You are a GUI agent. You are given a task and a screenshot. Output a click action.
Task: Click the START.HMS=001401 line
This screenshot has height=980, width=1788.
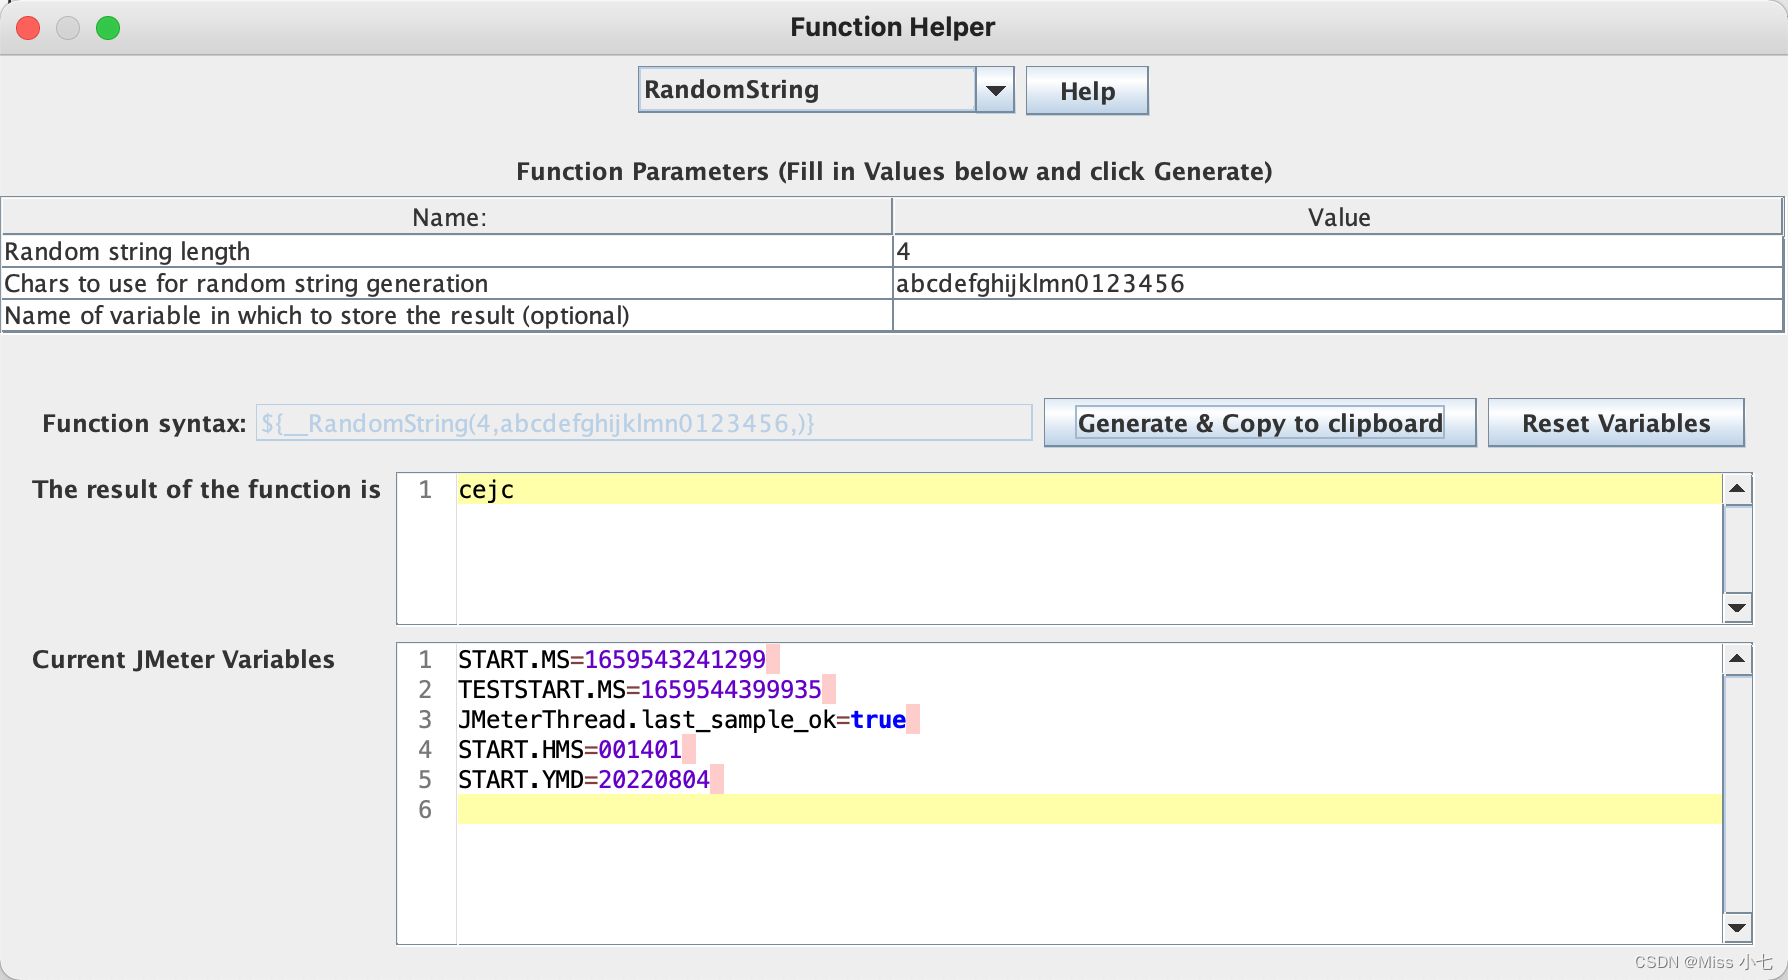(x=570, y=750)
